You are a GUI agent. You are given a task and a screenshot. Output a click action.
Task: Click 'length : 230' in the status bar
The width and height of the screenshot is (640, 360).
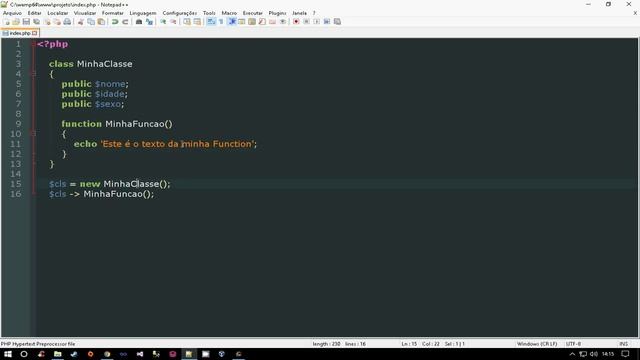pyautogui.click(x=326, y=344)
